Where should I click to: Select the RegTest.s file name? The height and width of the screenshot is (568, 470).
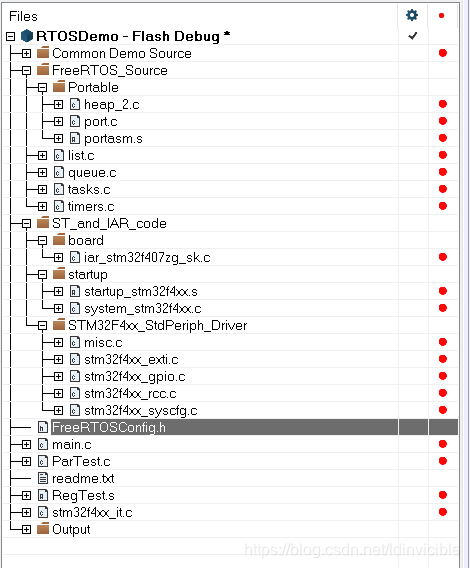[x=83, y=496]
